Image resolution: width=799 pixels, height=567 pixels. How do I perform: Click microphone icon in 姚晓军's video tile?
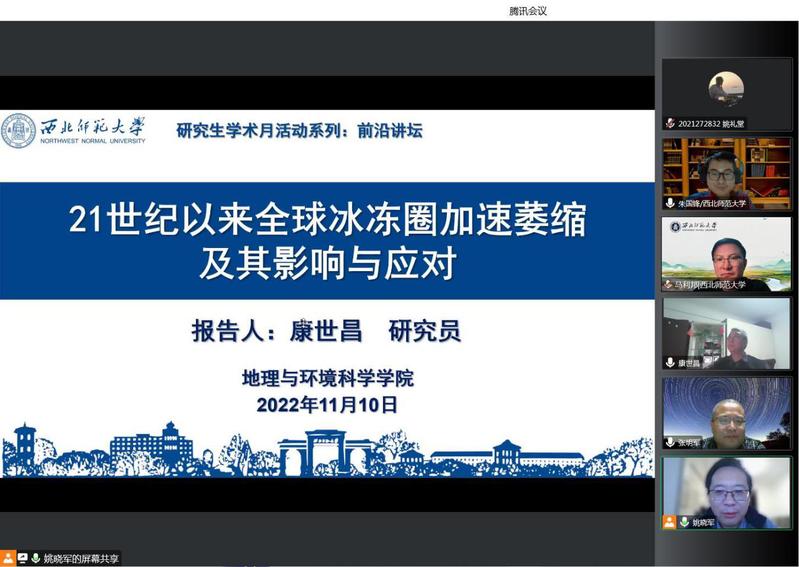click(x=685, y=522)
